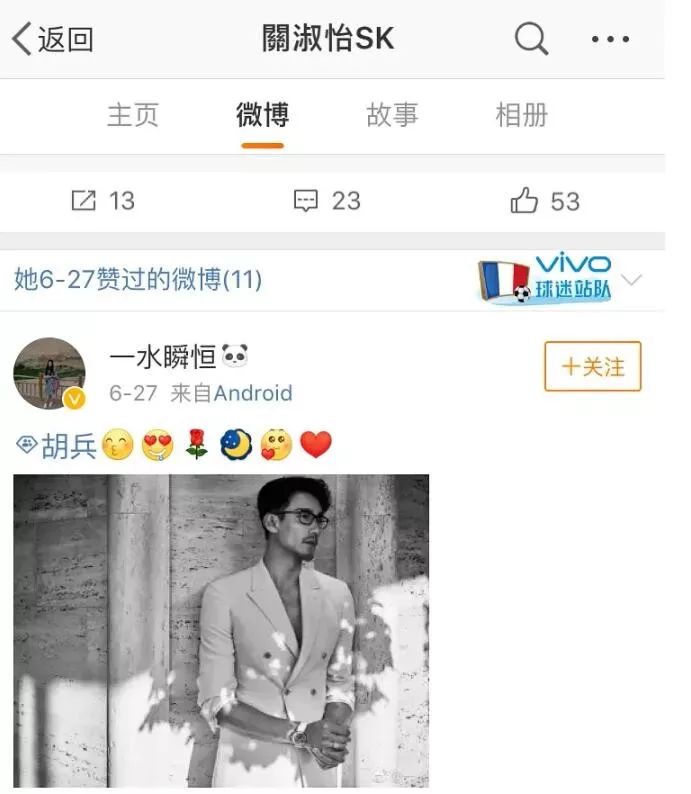Viewport: 691px width, 794px height.
Task: Tap the repost icon with 13
Action: click(x=84, y=201)
